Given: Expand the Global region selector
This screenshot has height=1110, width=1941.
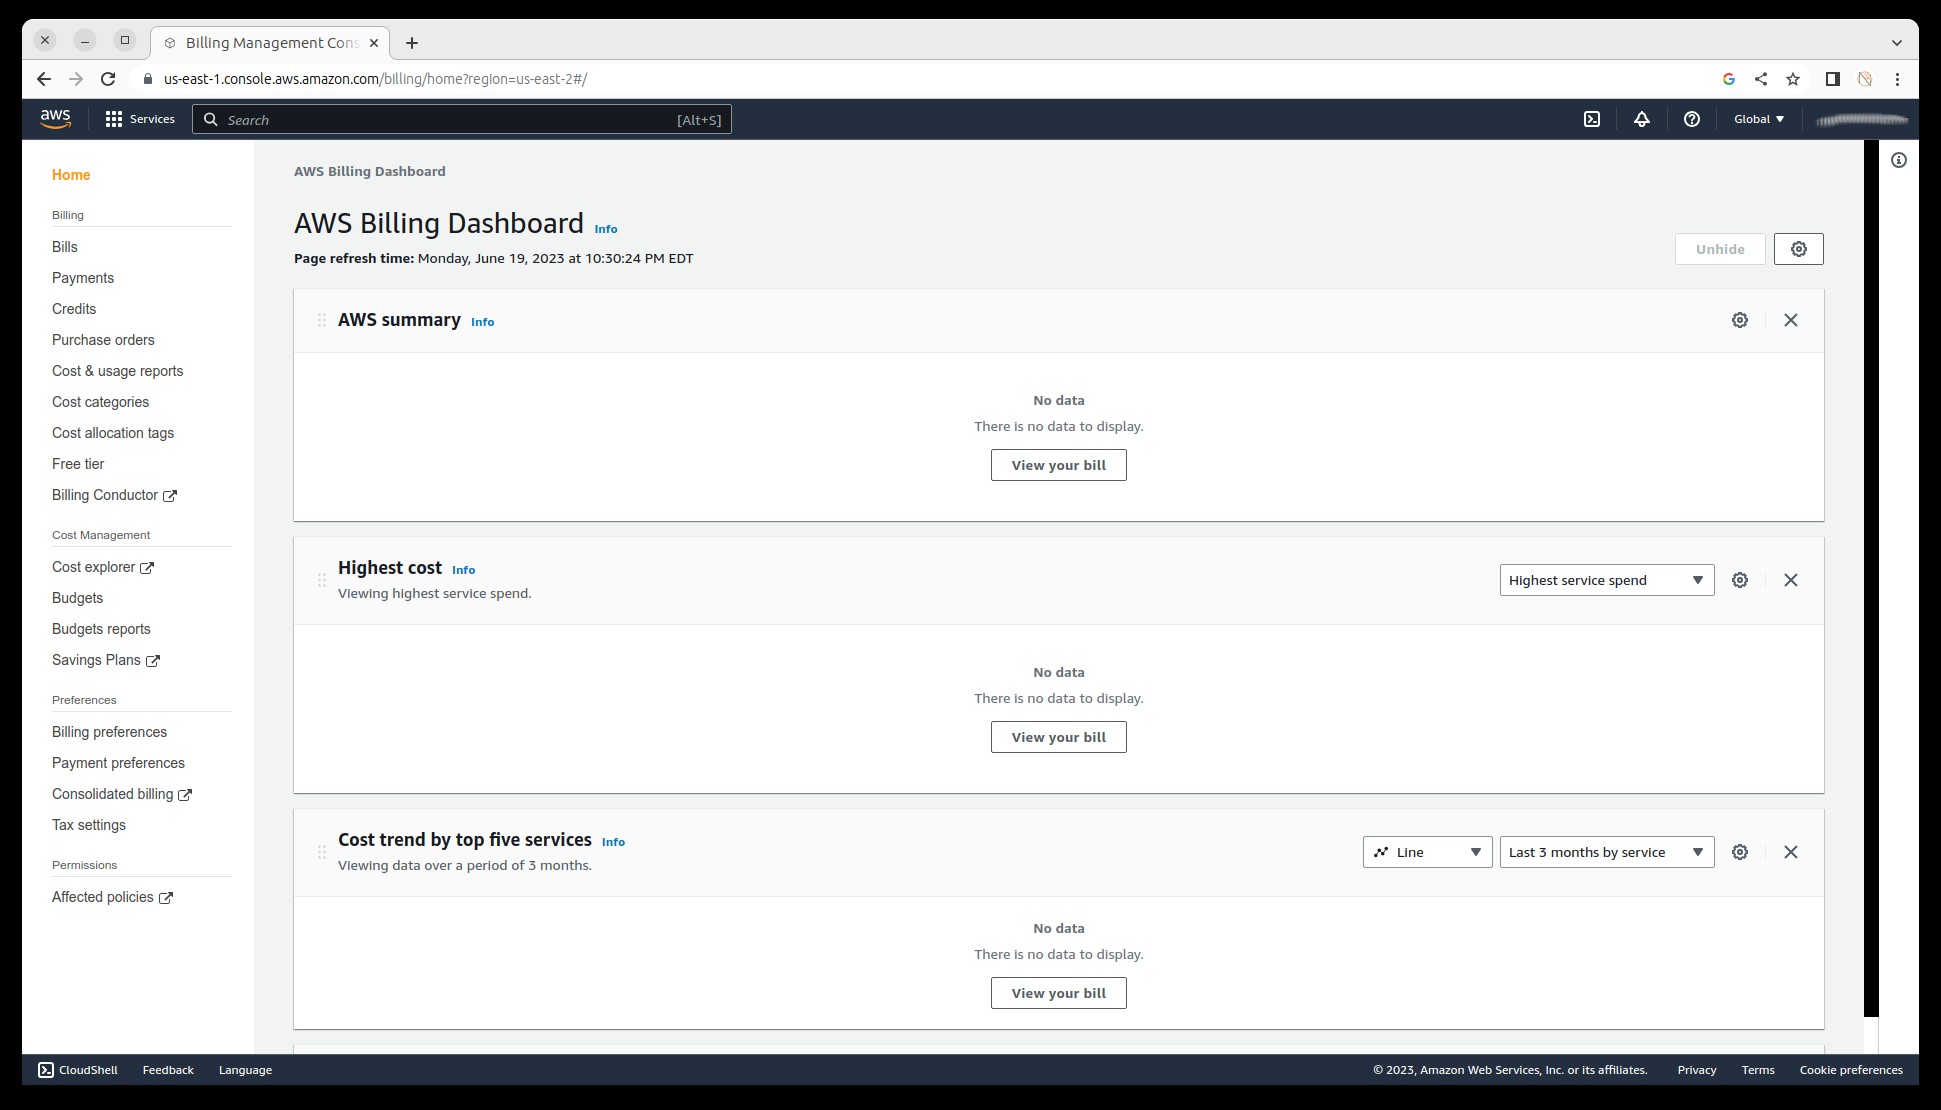Looking at the screenshot, I should (1759, 119).
